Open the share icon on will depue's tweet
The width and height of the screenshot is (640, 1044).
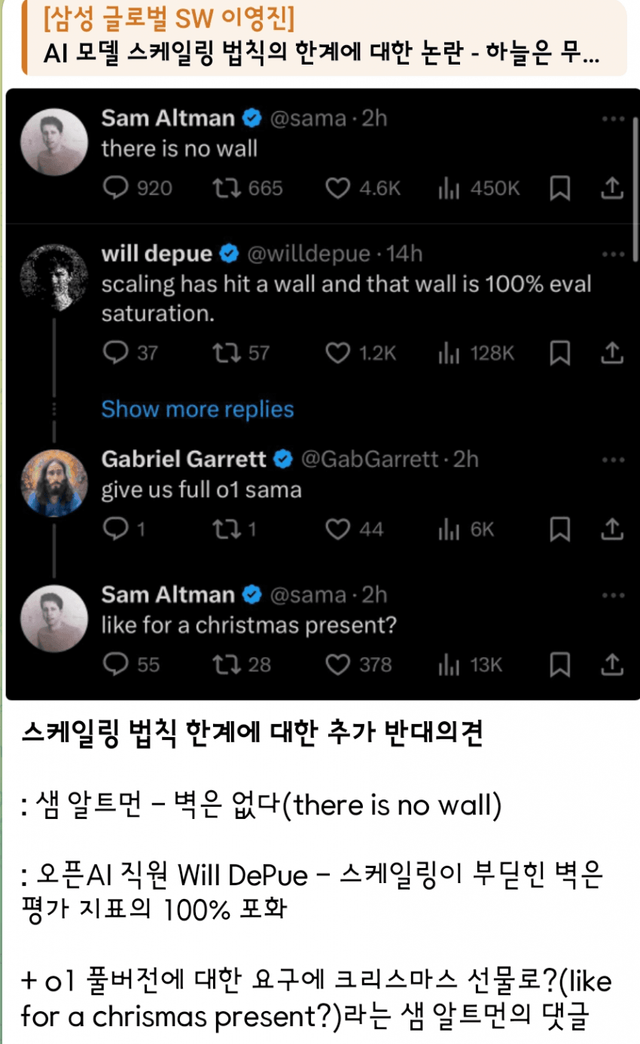(x=612, y=352)
